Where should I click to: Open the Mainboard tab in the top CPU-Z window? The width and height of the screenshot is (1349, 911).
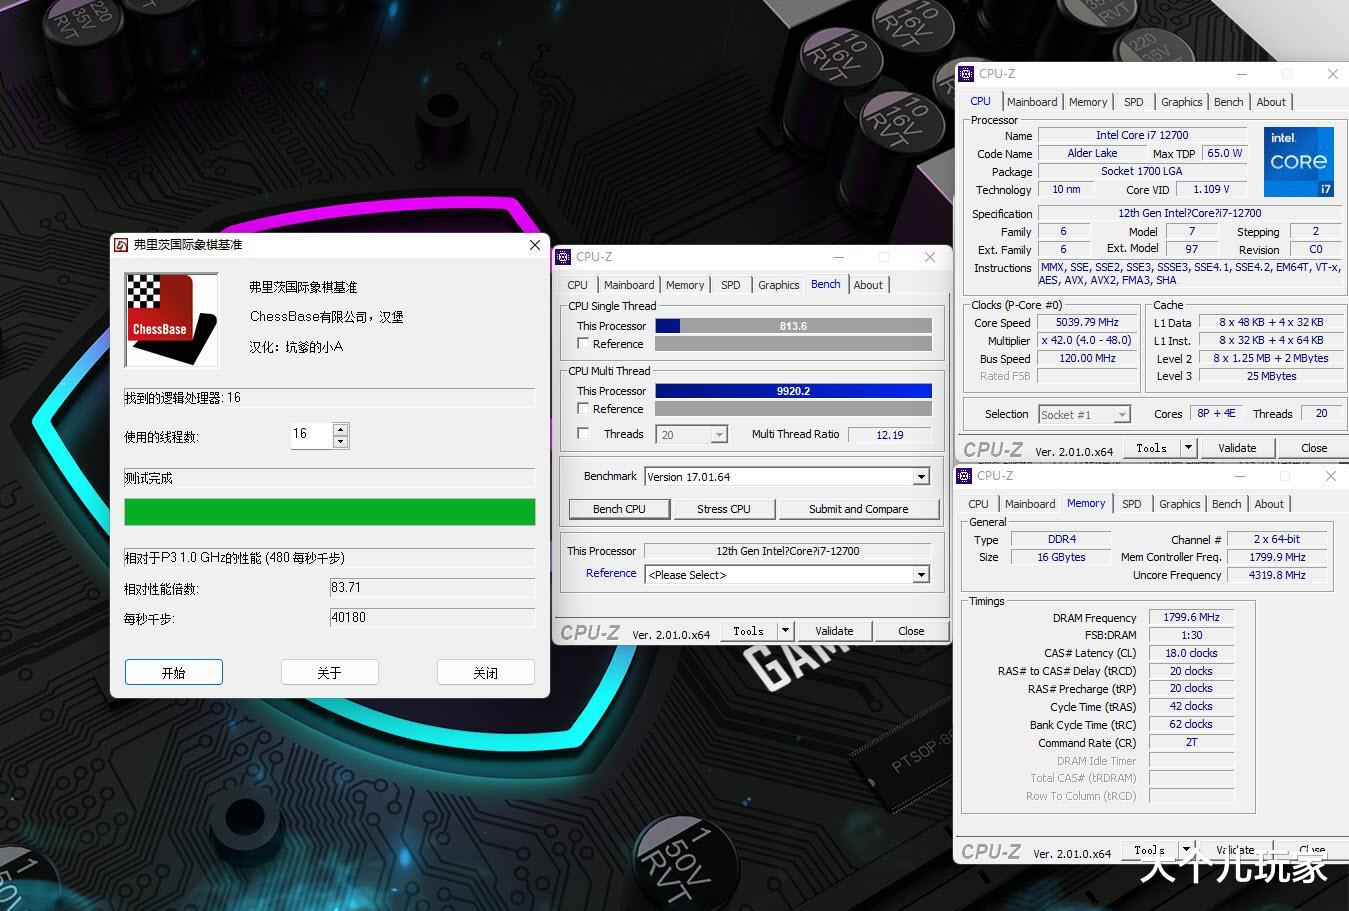[1032, 101]
